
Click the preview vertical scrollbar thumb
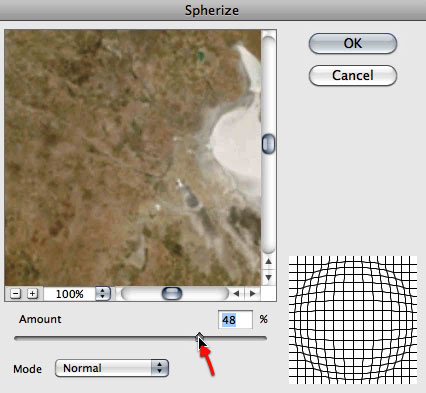pos(268,144)
